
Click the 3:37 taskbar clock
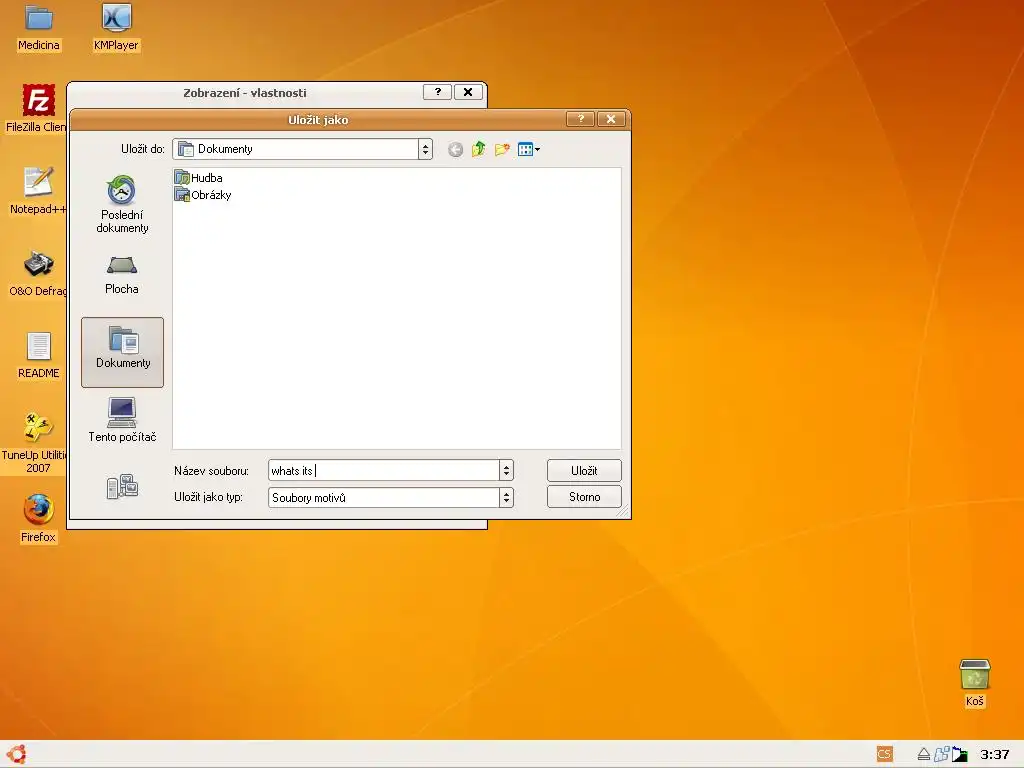[995, 754]
